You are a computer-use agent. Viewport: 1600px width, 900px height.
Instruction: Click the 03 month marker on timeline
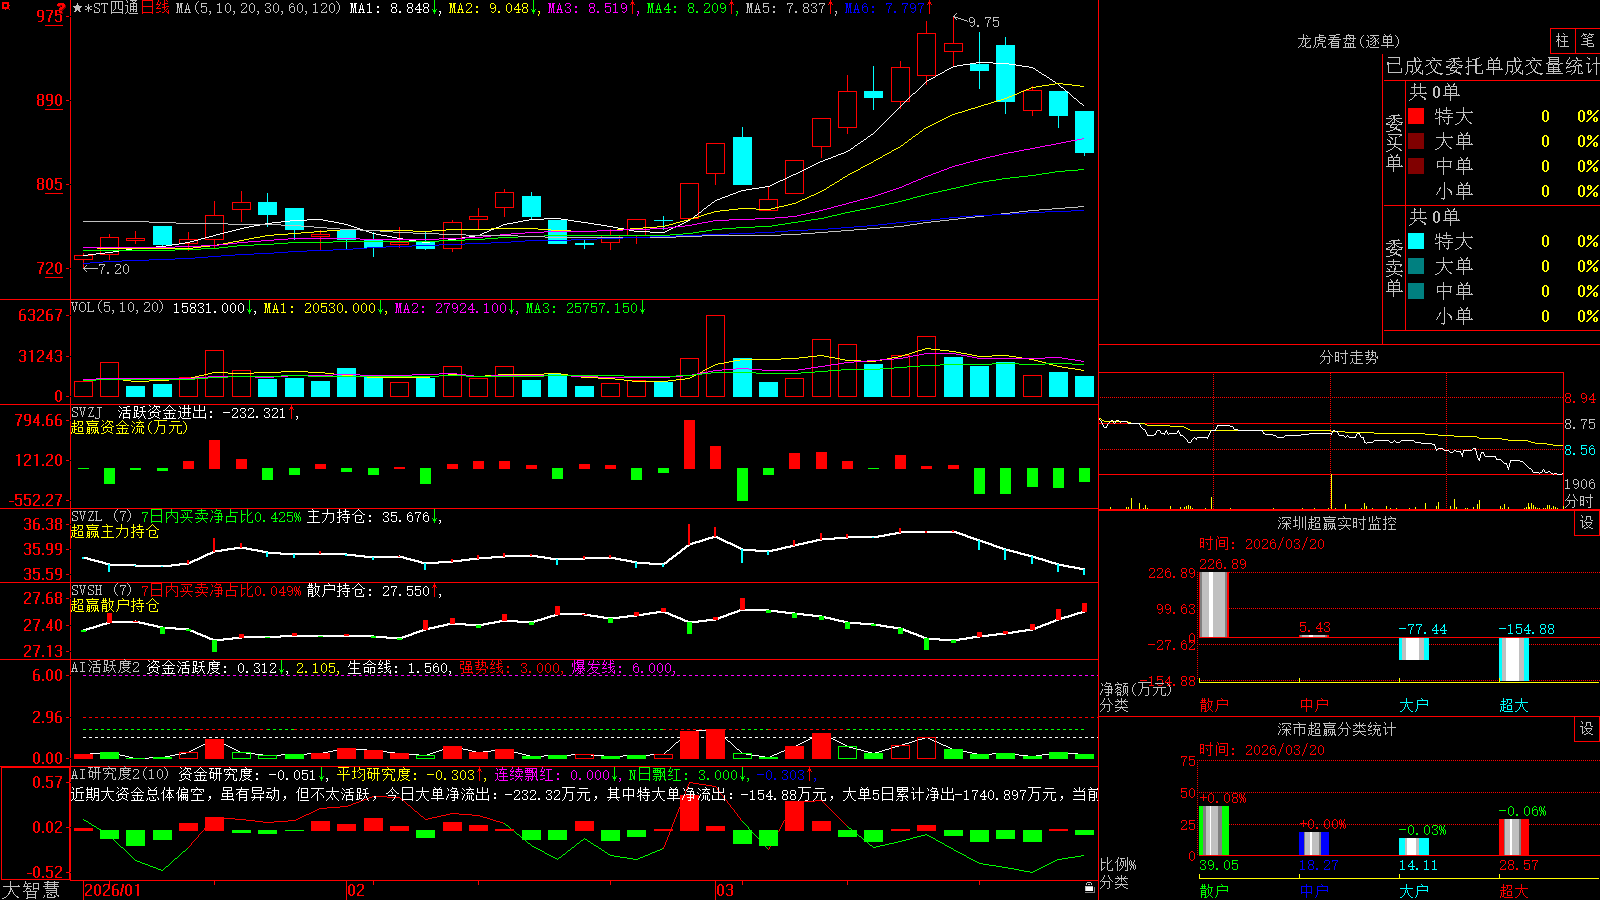(x=725, y=890)
